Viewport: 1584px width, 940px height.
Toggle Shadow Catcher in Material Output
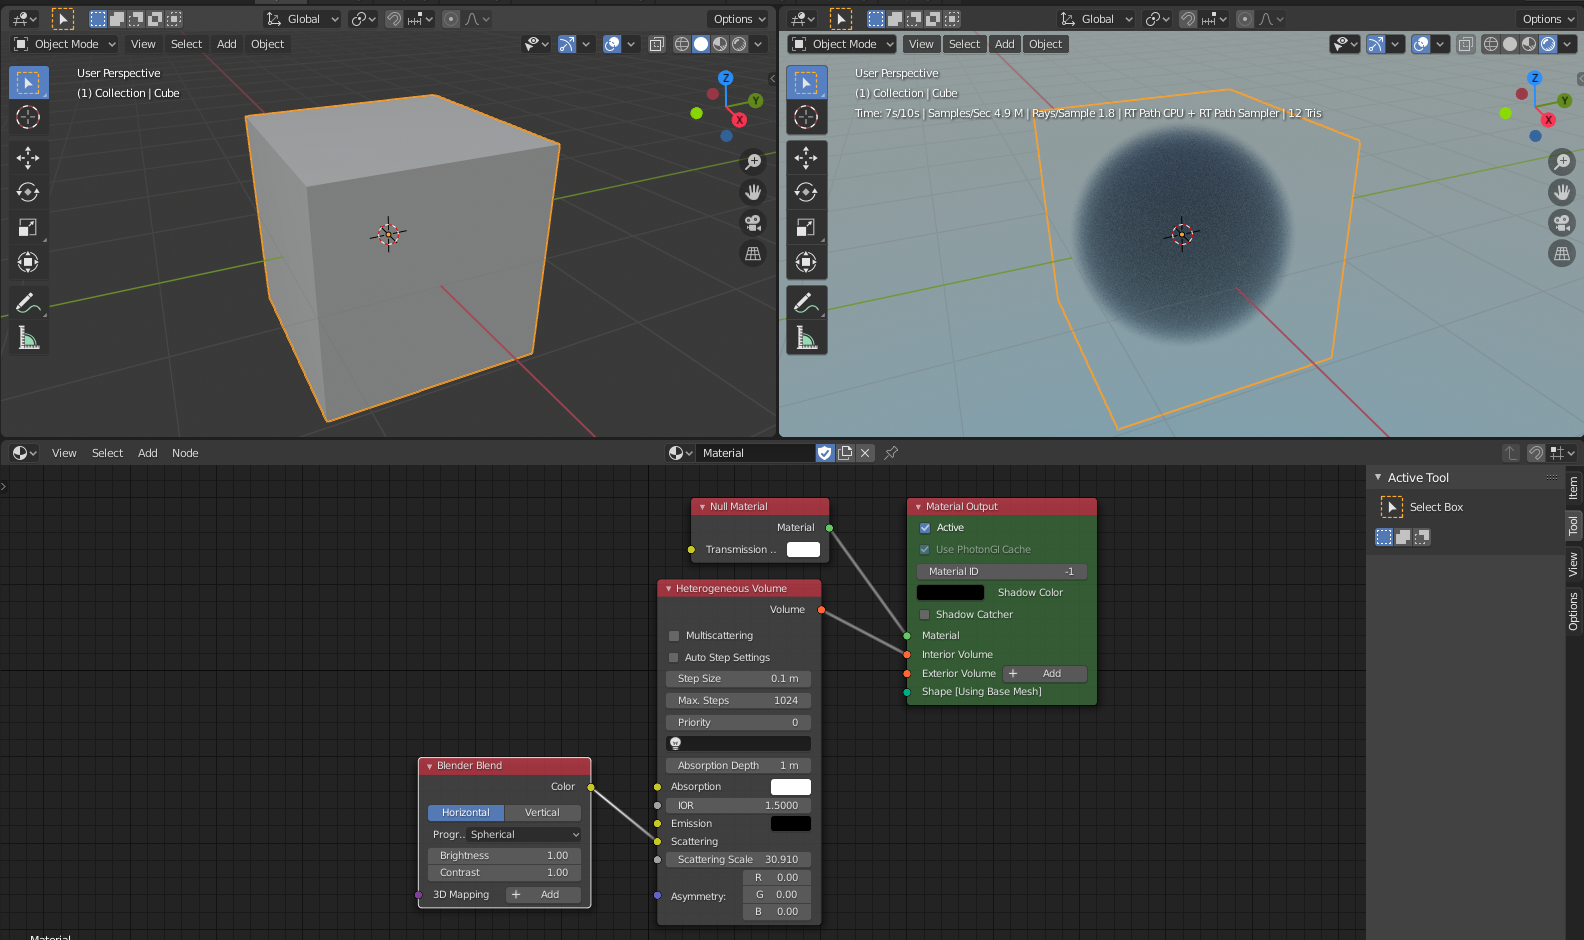tap(925, 615)
